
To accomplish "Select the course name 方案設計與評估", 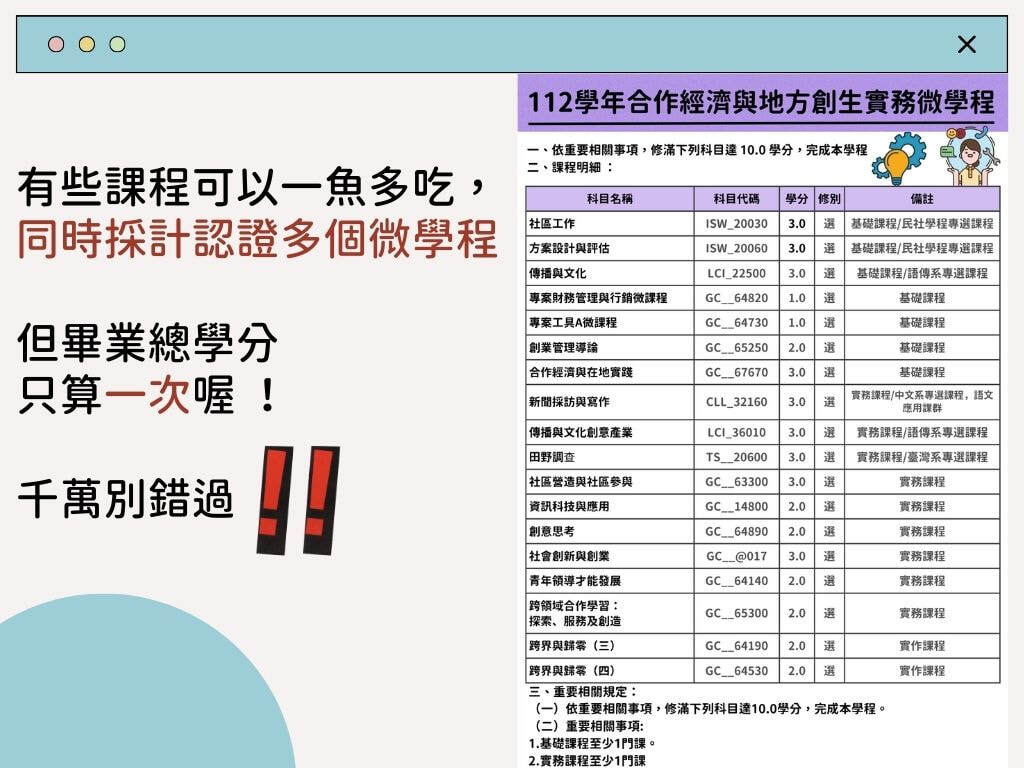I will (x=569, y=249).
